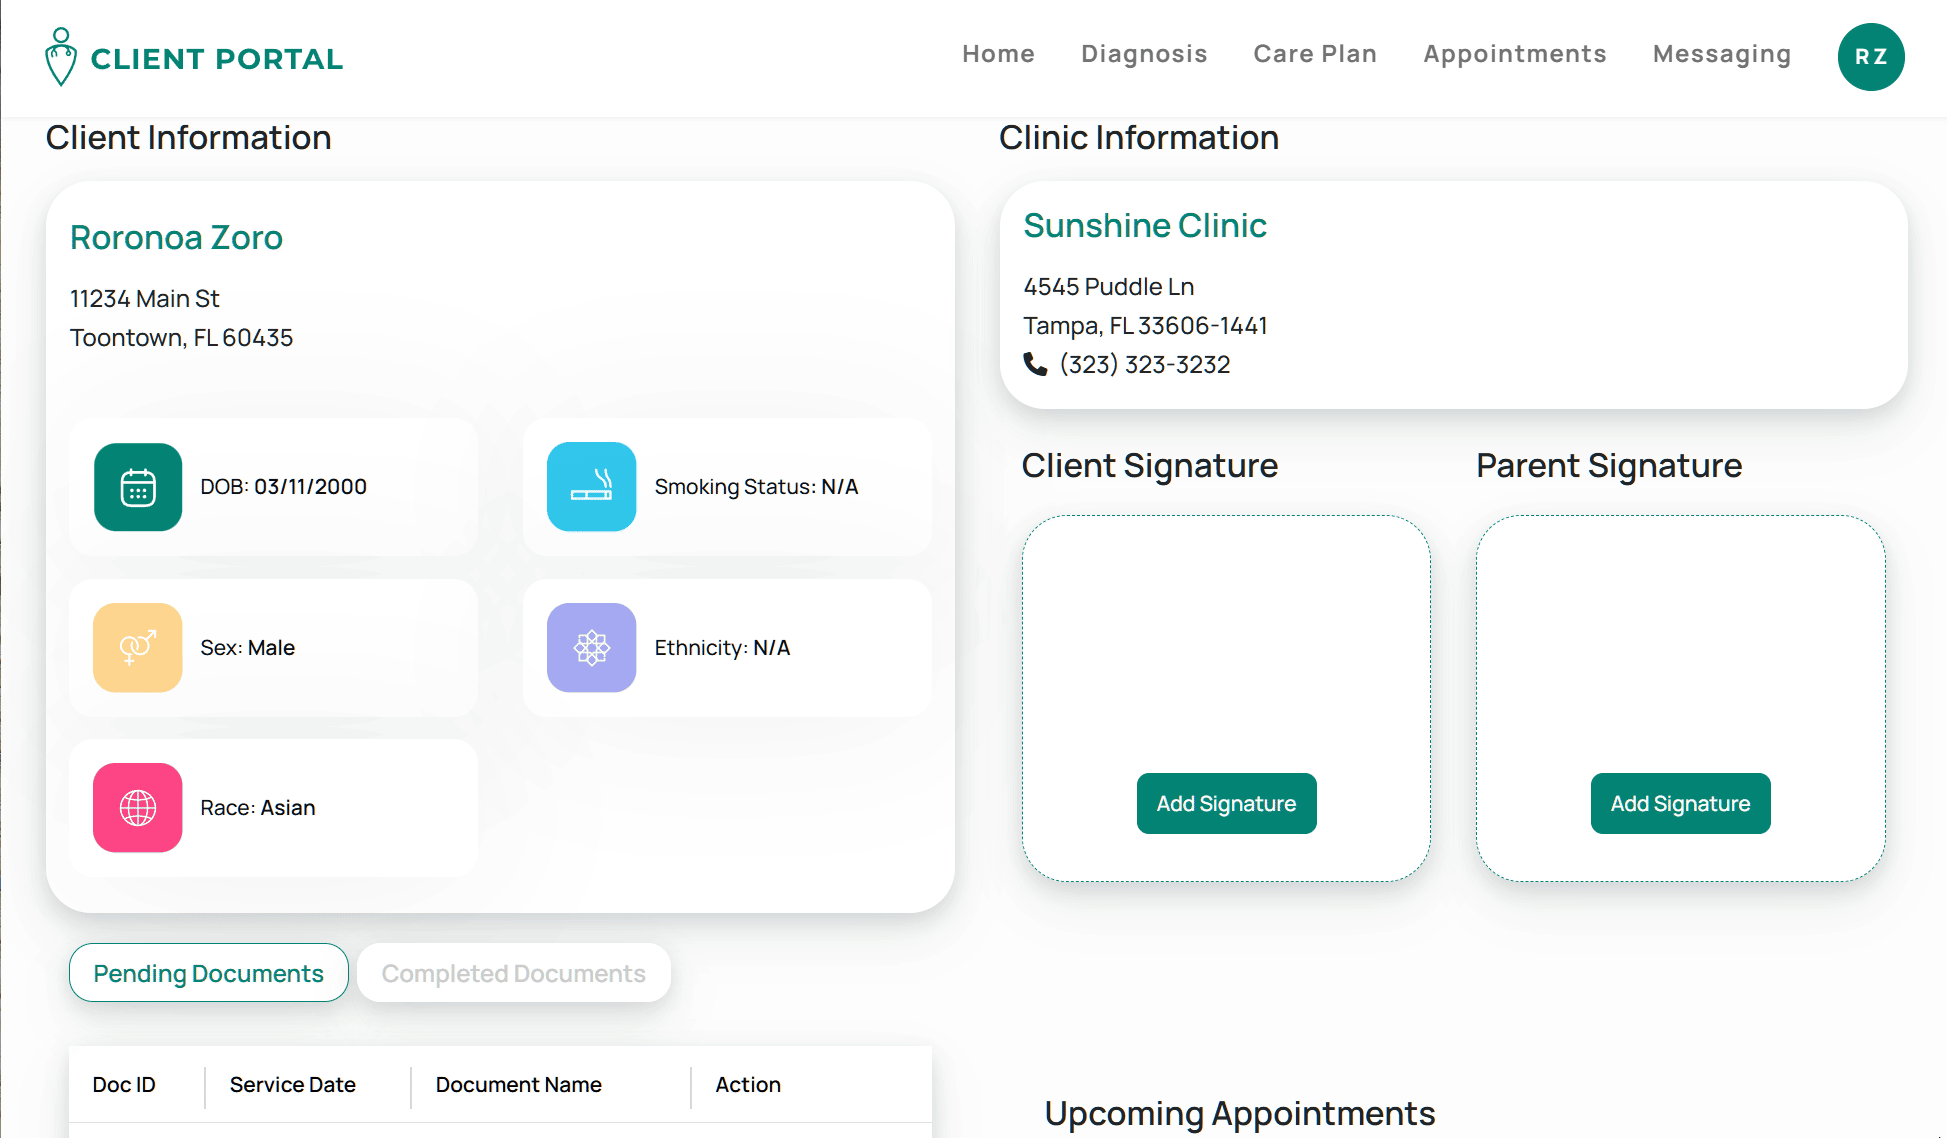
Task: Click the DOB calendar icon
Action: coord(138,487)
